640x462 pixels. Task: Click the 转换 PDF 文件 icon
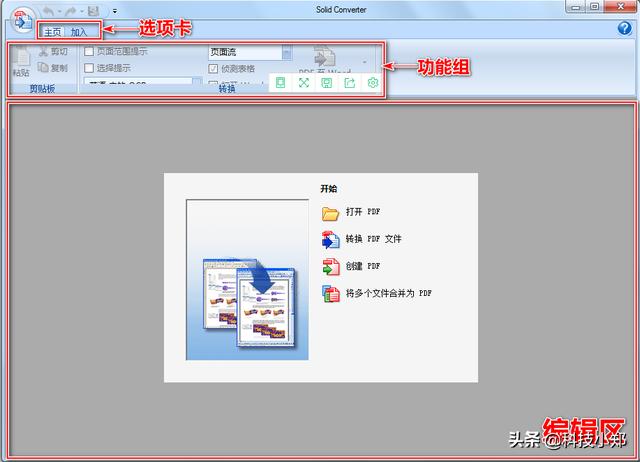tap(331, 240)
